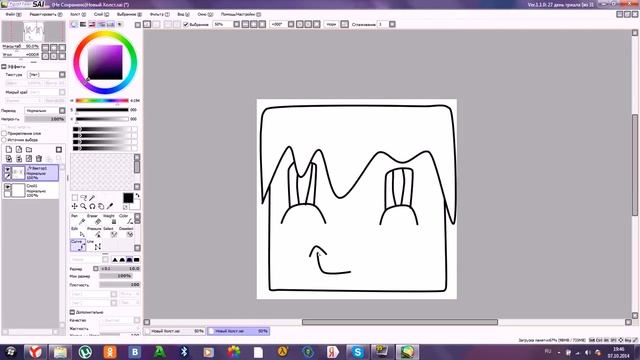
Task: Select the eyedropper color picker tool
Action: [109, 207]
